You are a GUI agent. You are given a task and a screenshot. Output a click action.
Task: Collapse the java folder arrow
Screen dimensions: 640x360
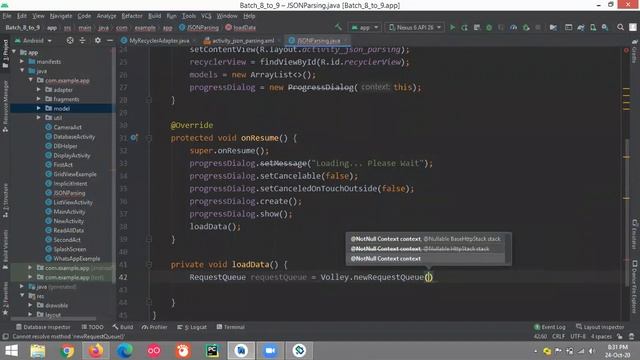click(x=22, y=71)
